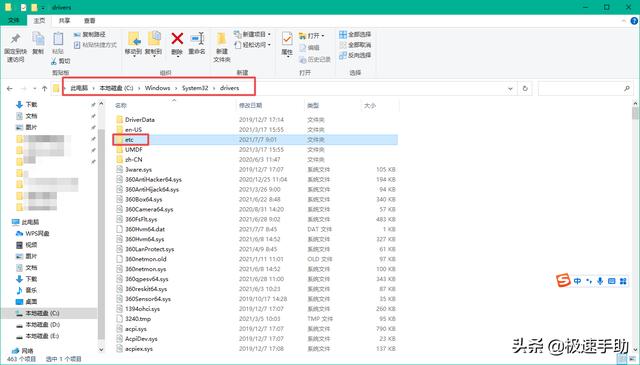The height and width of the screenshot is (365, 640).
Task: Click the red Delete icon in ribbon
Action: click(x=177, y=39)
